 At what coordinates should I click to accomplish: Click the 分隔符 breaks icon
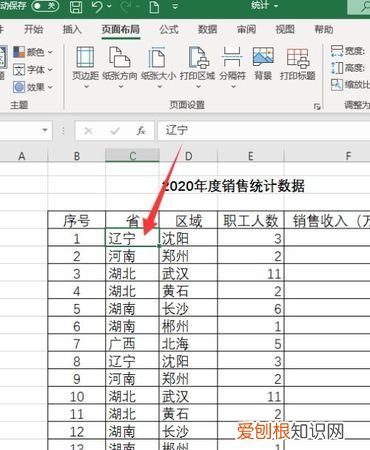tap(232, 57)
